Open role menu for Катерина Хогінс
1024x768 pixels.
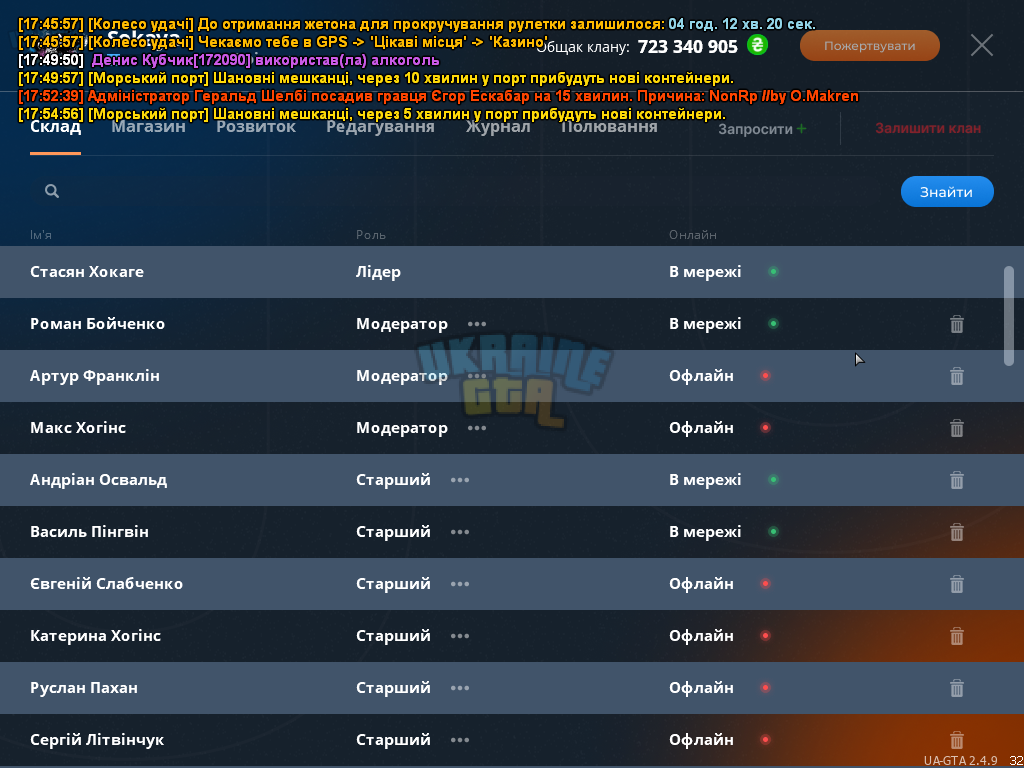click(x=460, y=636)
